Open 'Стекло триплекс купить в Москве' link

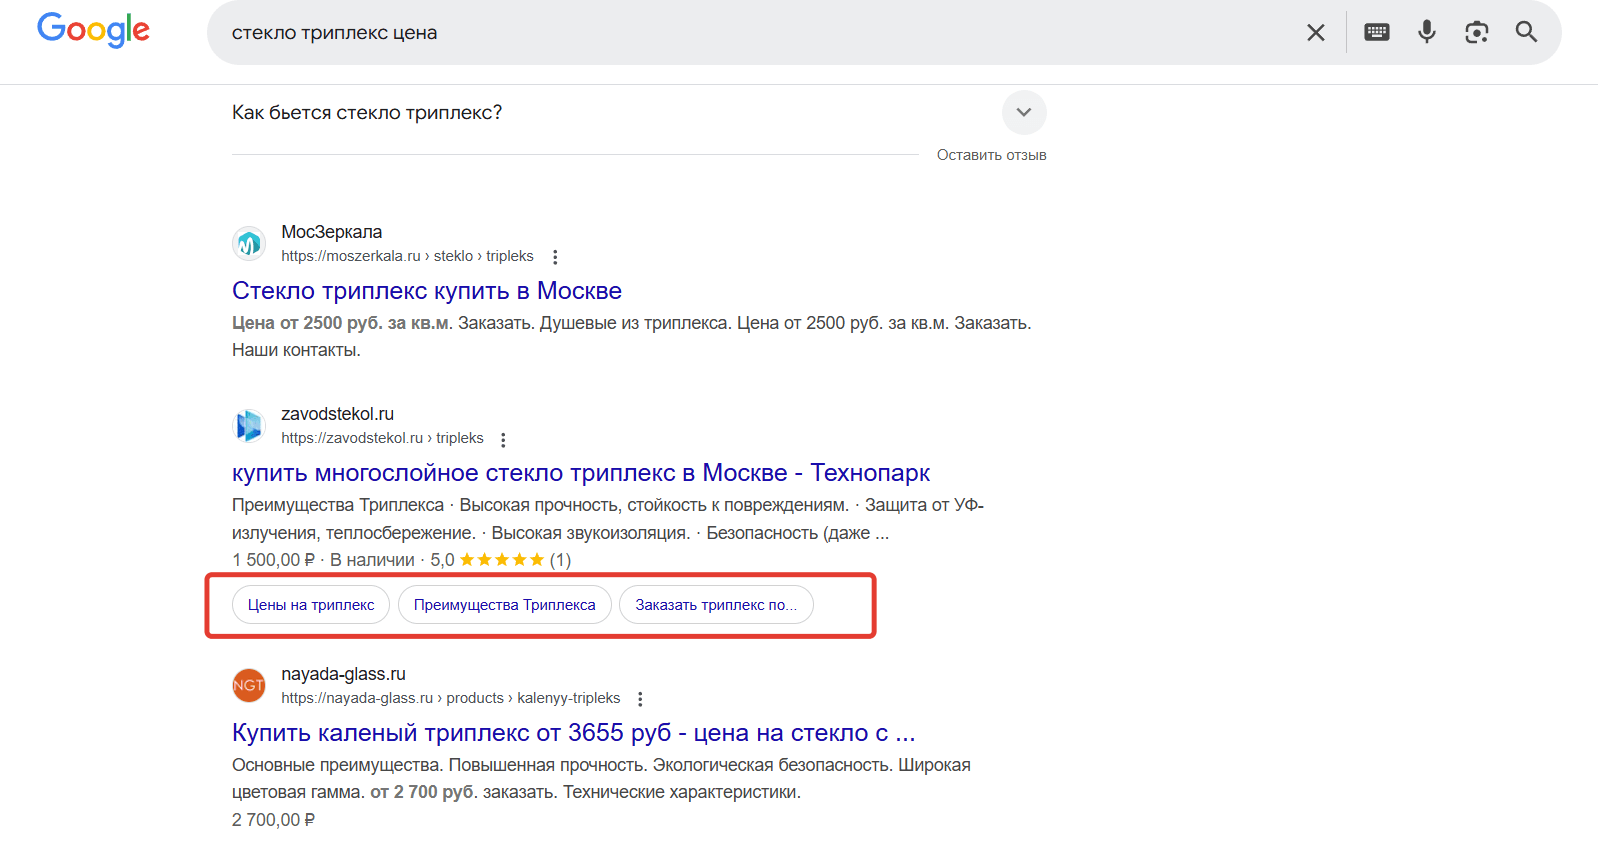427,291
